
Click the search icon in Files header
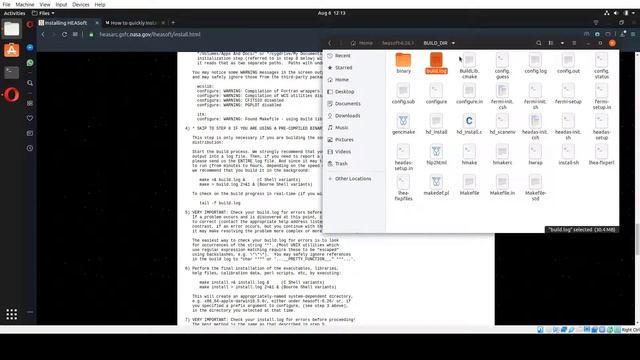[539, 43]
